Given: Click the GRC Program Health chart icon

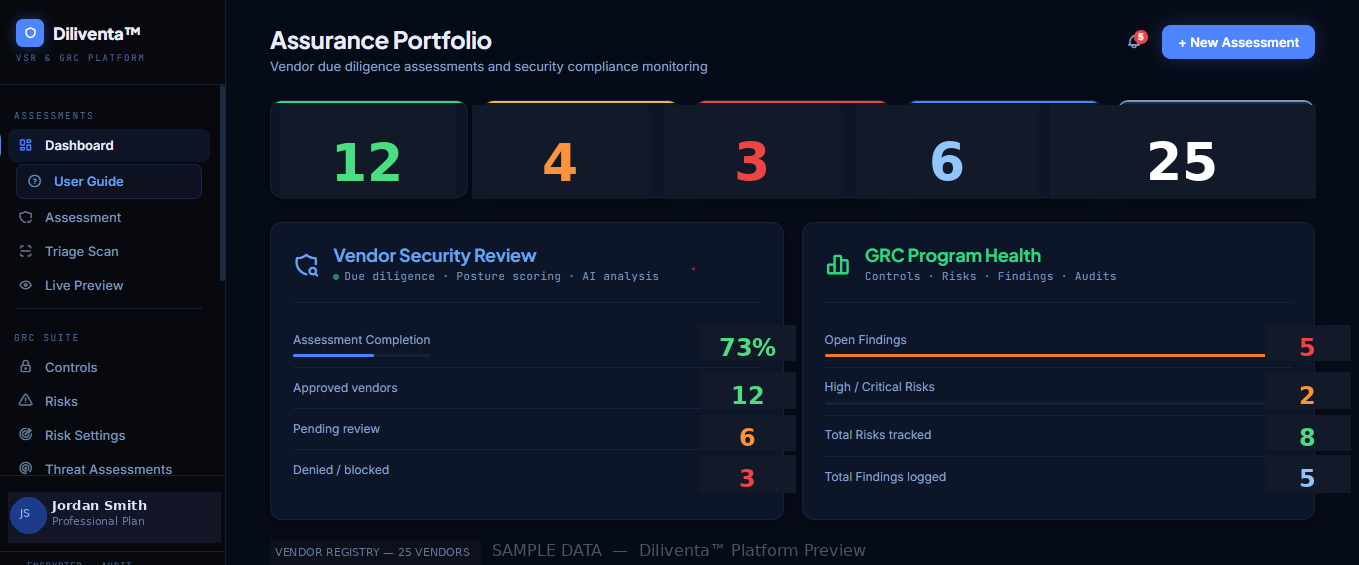Looking at the screenshot, I should point(837,265).
